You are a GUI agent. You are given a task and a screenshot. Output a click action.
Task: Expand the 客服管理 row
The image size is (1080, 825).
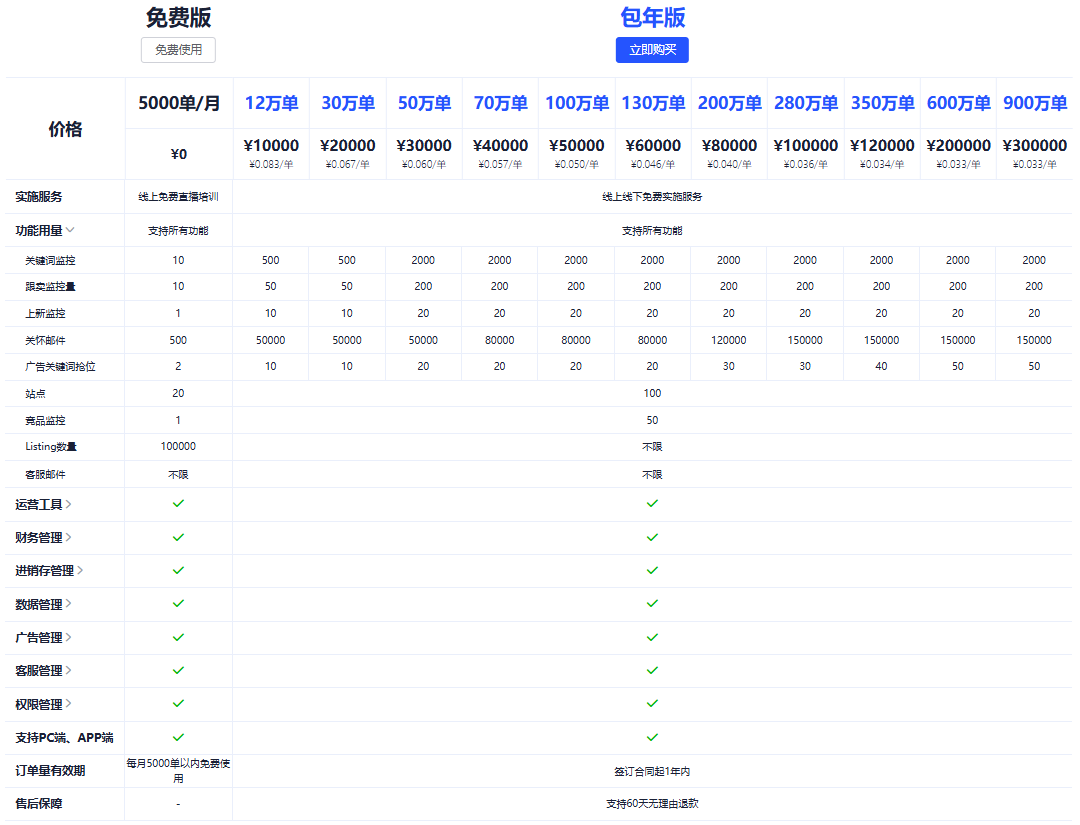coord(69,670)
